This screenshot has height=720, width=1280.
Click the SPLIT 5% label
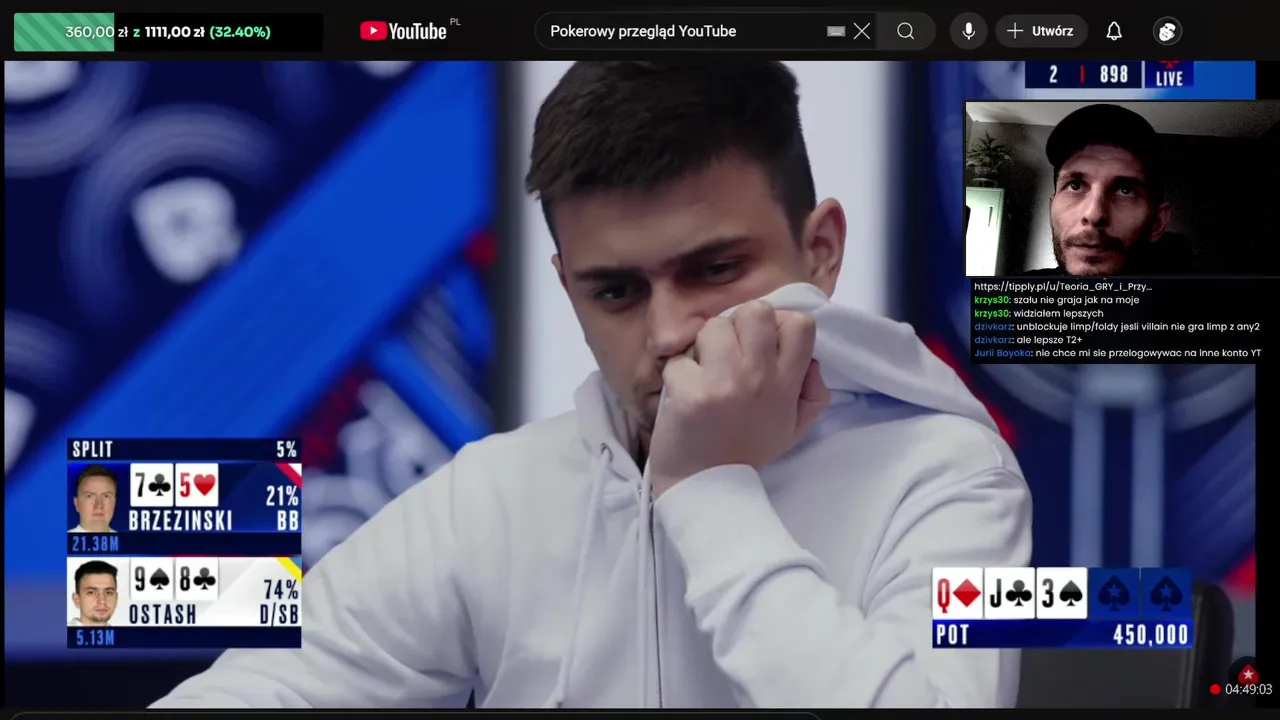[184, 449]
